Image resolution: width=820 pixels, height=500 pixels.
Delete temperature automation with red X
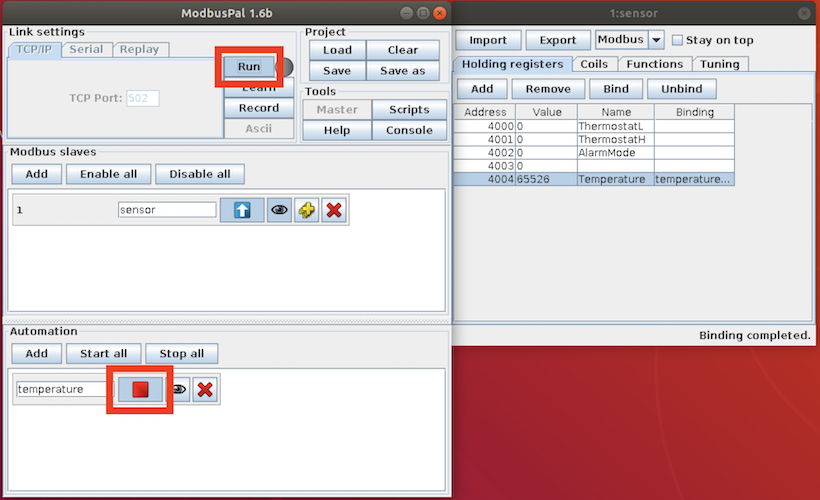(205, 390)
